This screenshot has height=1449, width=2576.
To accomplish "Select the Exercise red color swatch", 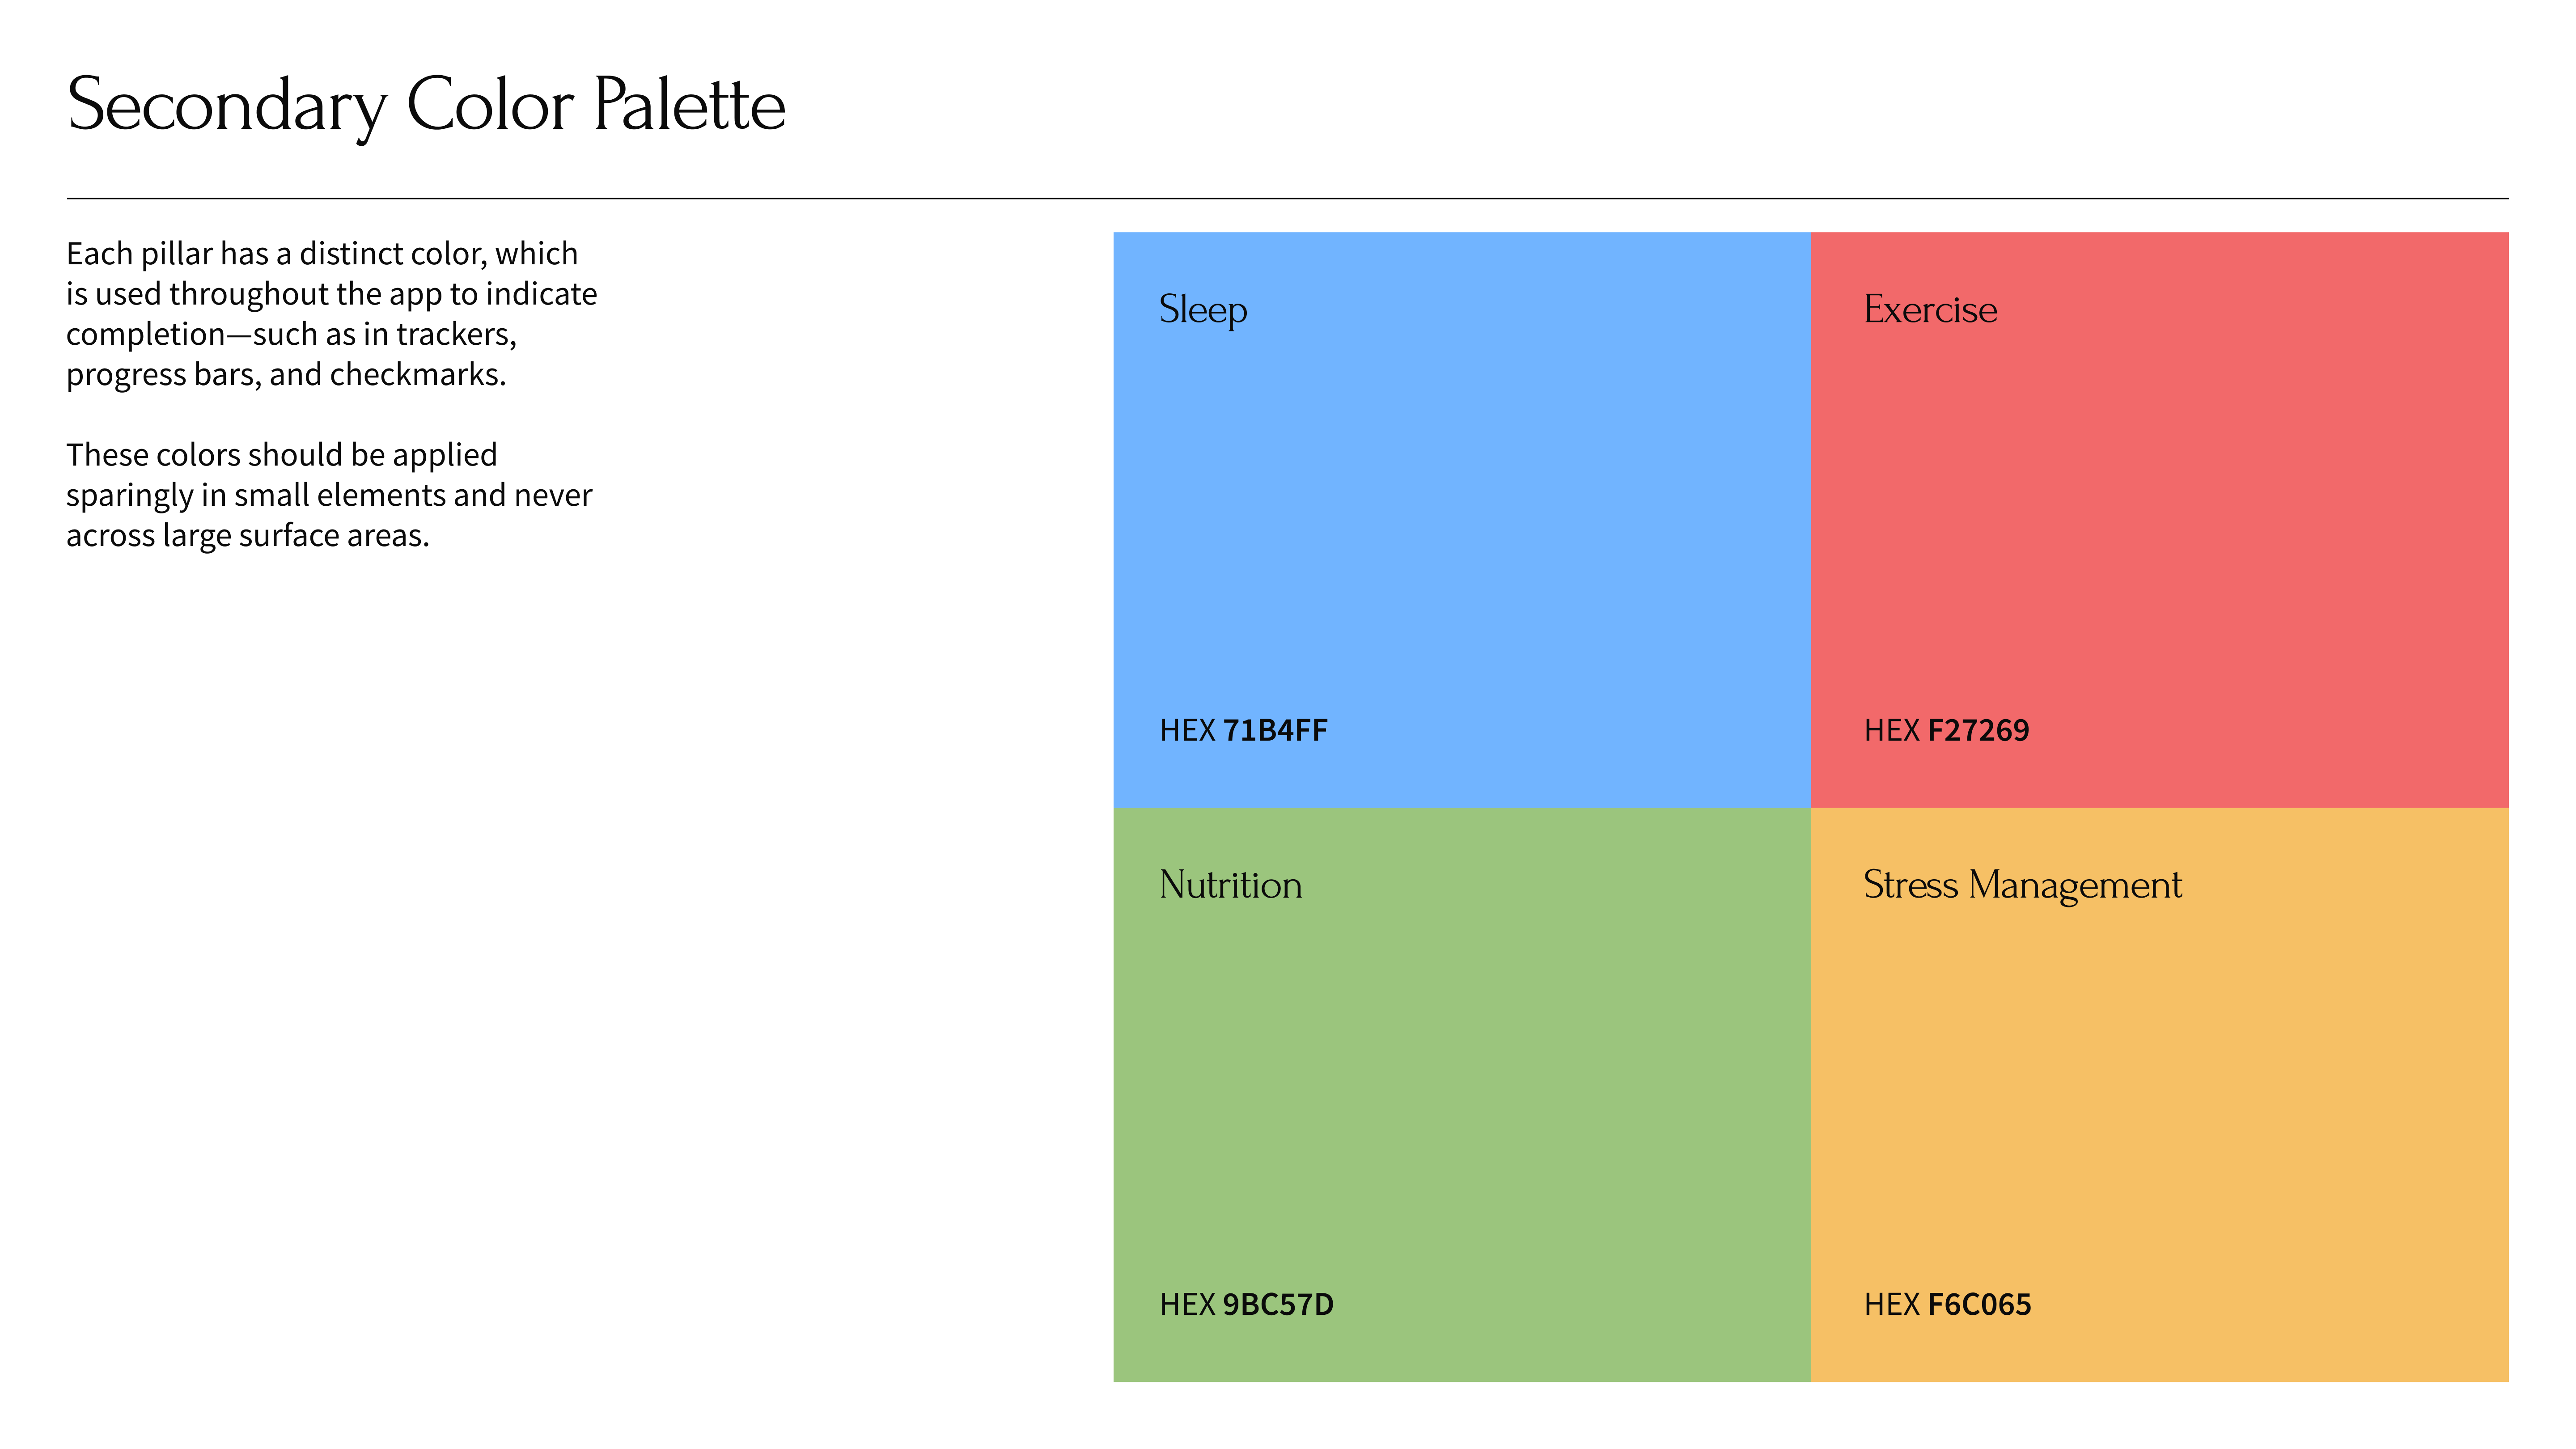I will point(2159,520).
